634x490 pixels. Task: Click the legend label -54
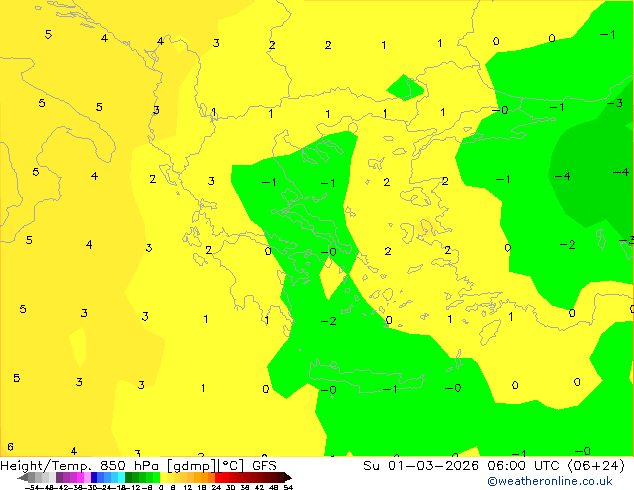[32, 488]
